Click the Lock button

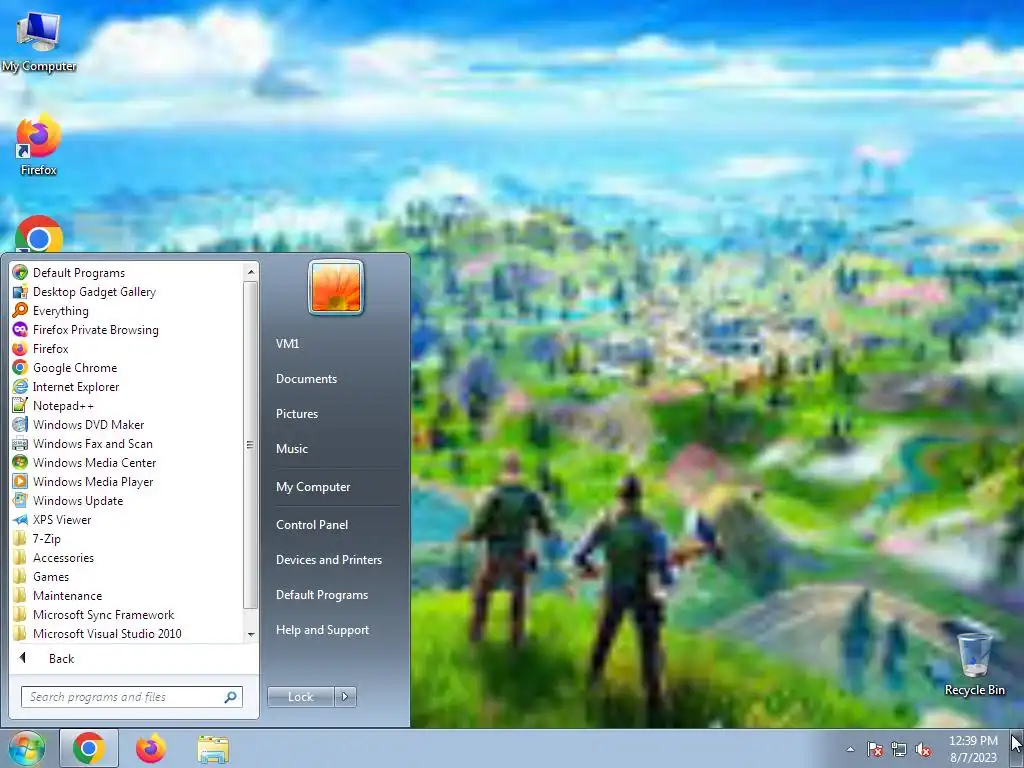point(300,697)
